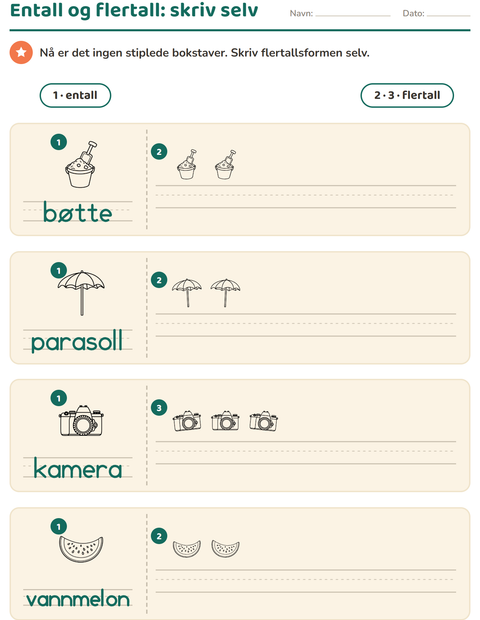Select the '2 · 3 · flertall' pill label
The image size is (480, 620).
click(x=407, y=95)
